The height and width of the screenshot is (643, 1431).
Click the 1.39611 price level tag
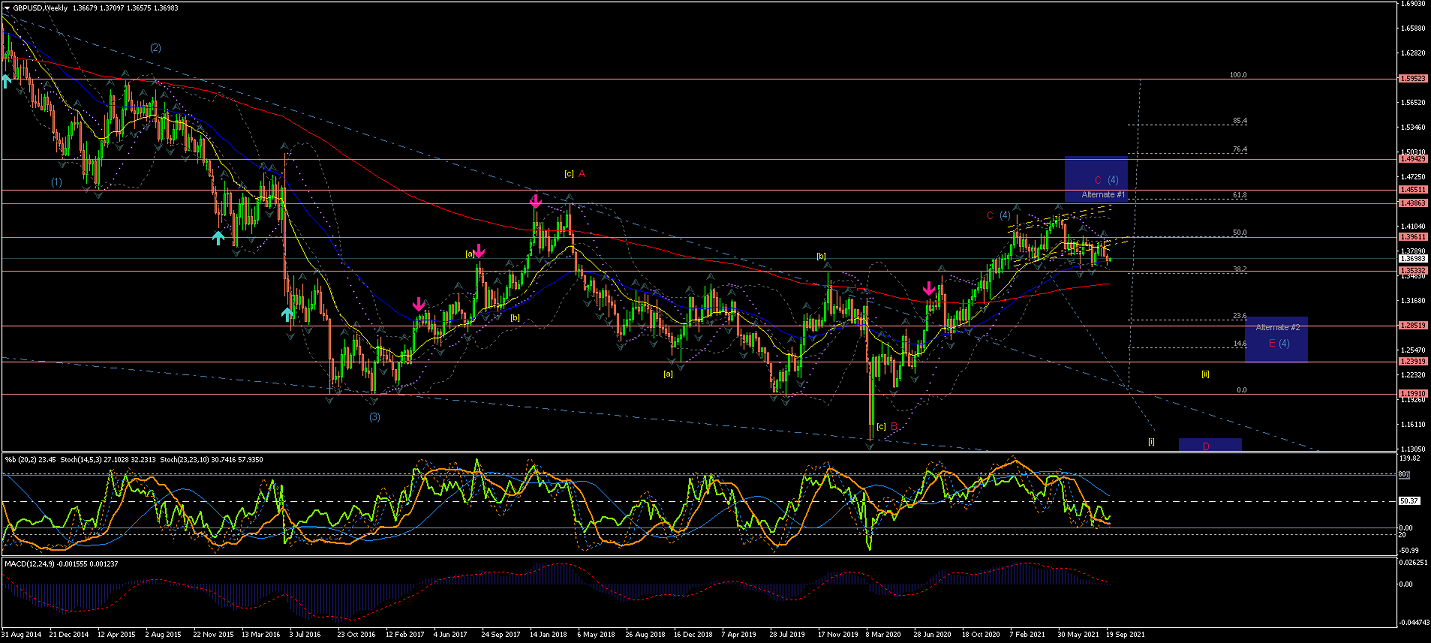(x=1413, y=237)
